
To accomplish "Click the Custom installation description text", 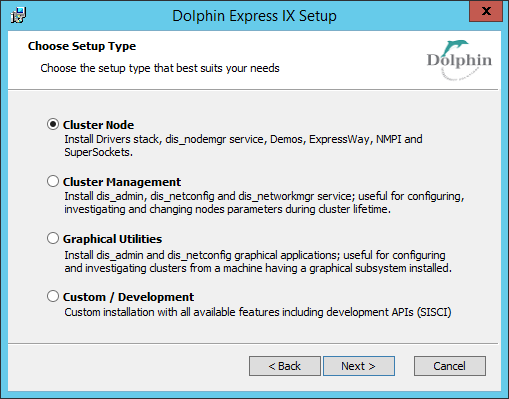I will [258, 312].
